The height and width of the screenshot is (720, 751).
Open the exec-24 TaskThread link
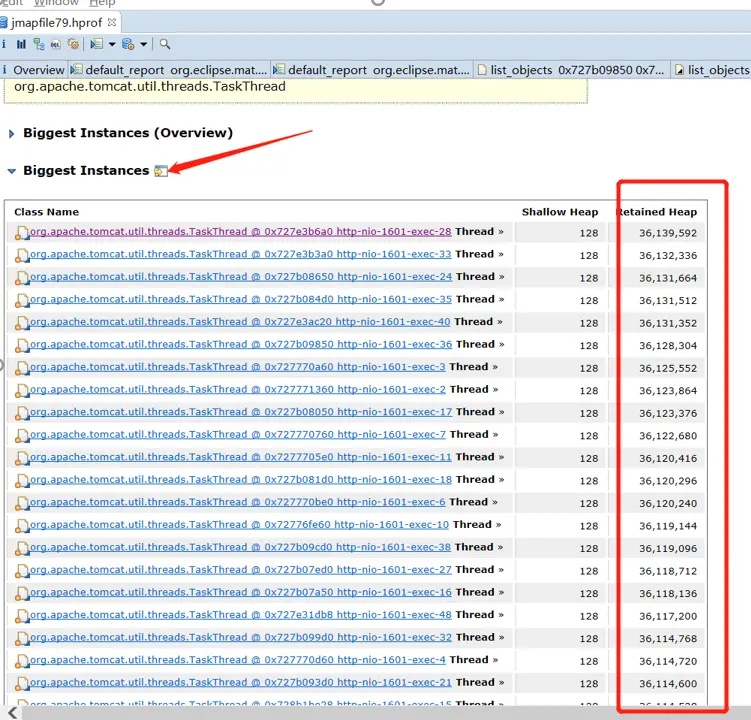tap(241, 277)
